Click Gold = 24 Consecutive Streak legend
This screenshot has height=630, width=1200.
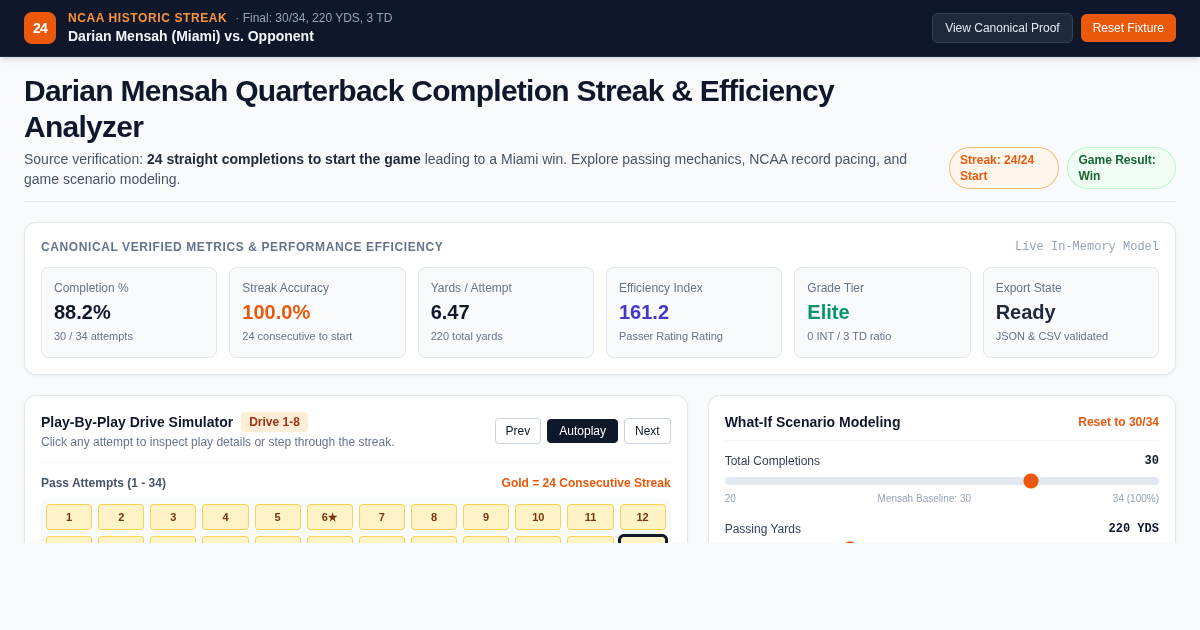tap(586, 483)
